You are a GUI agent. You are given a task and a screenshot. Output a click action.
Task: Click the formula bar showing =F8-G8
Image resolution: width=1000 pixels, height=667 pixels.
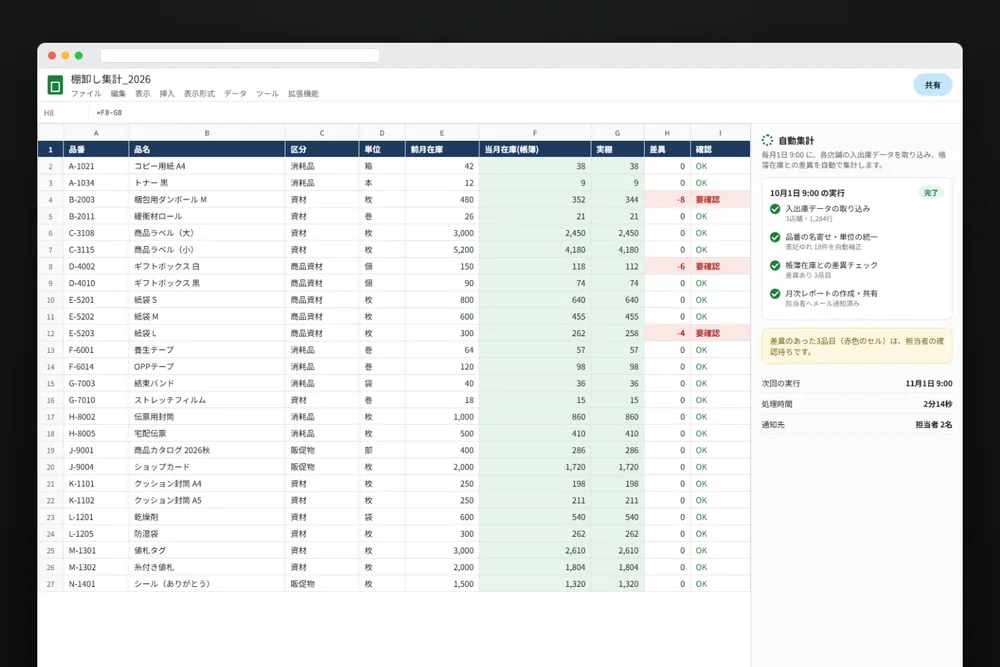click(x=109, y=113)
